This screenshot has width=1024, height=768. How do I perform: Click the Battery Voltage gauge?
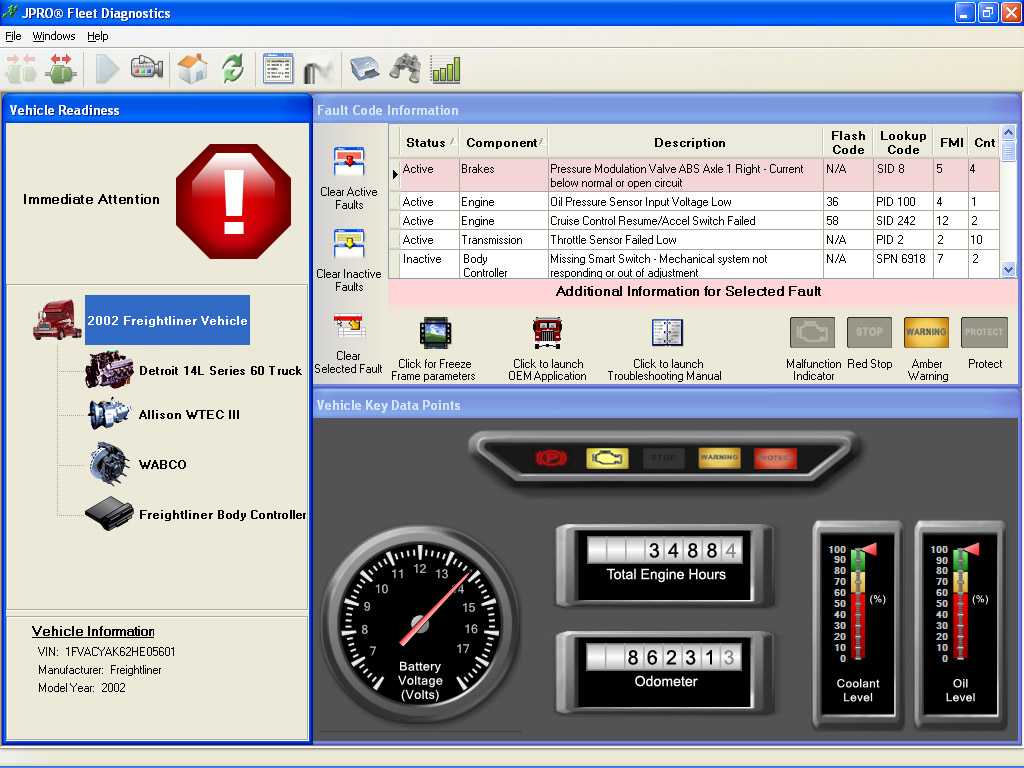(419, 625)
